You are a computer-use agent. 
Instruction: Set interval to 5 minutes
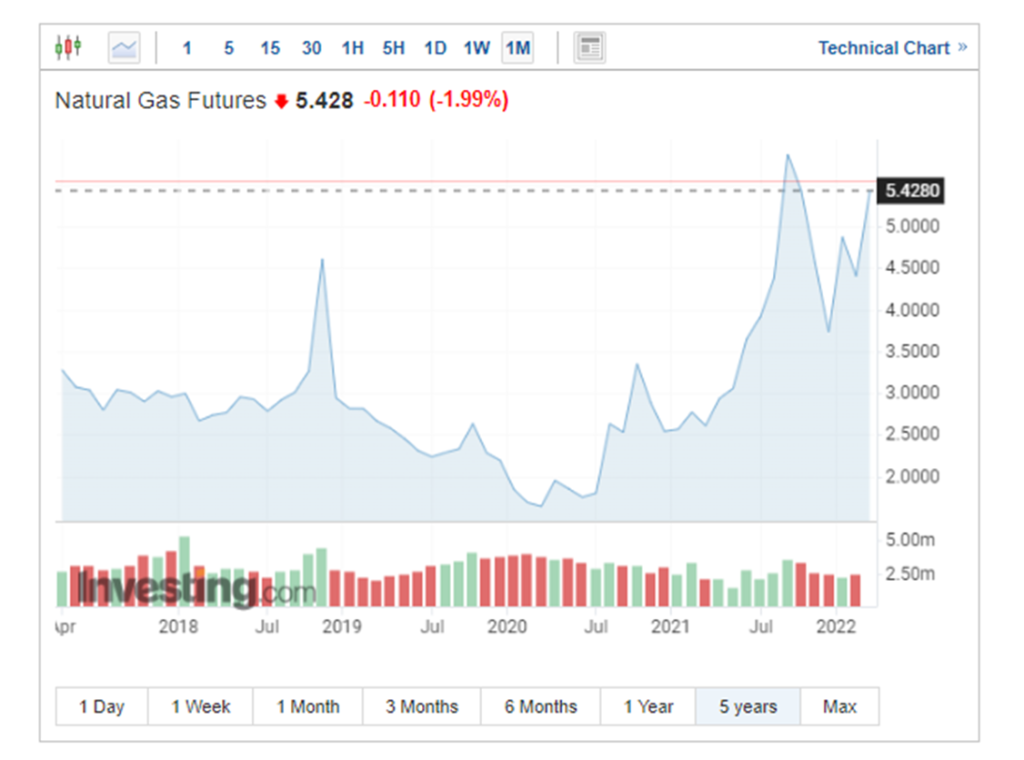(x=228, y=48)
